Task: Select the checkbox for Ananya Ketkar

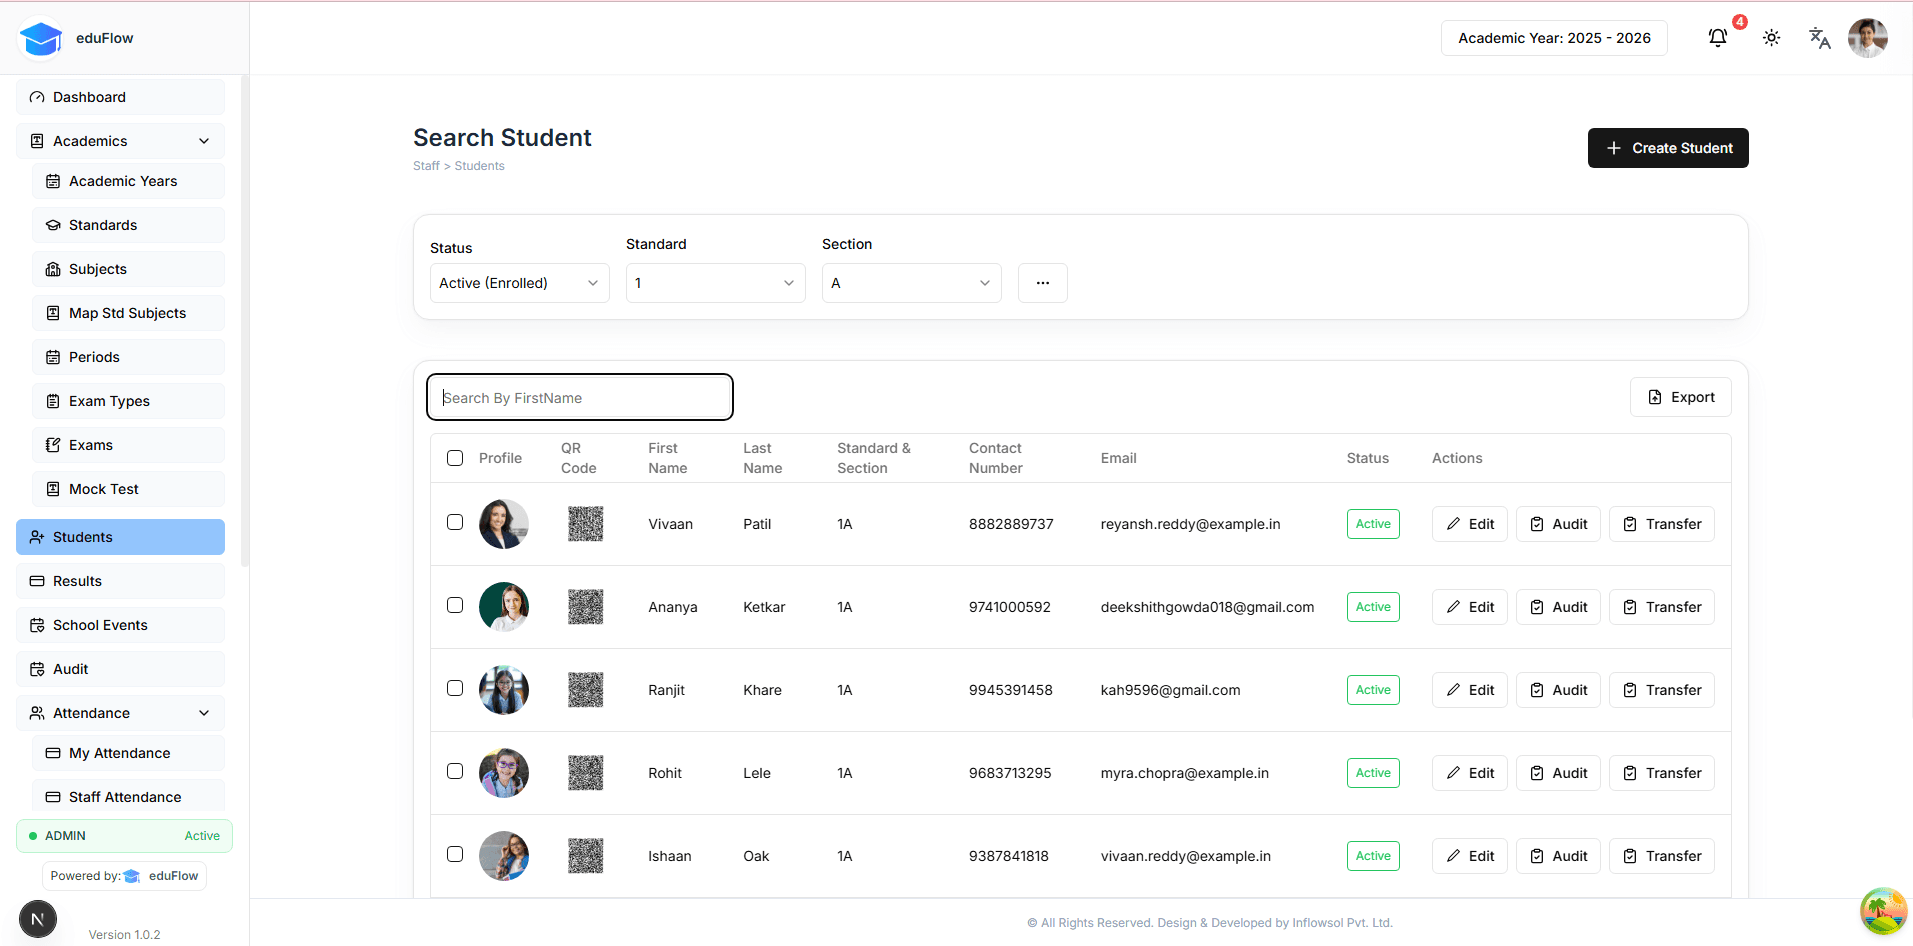Action: tap(455, 606)
